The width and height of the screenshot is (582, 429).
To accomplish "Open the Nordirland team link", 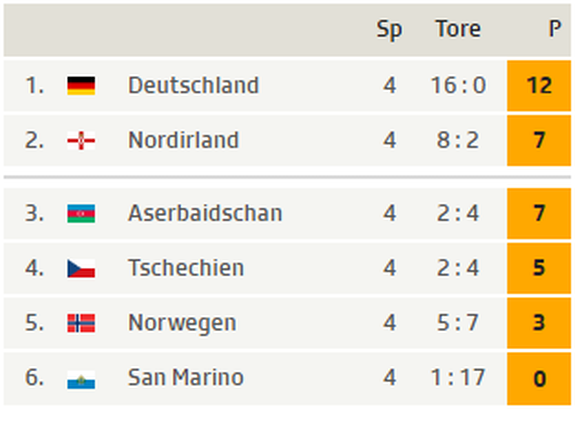I will click(x=183, y=140).
